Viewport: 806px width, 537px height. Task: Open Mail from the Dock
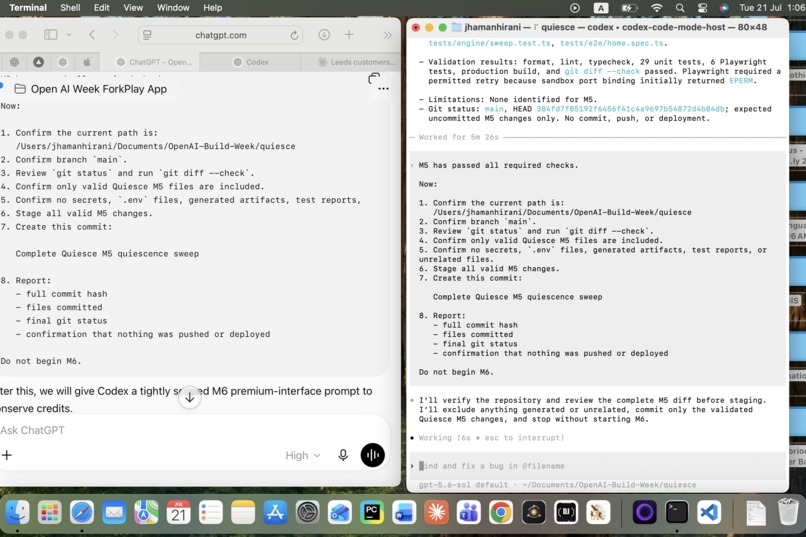(x=114, y=512)
